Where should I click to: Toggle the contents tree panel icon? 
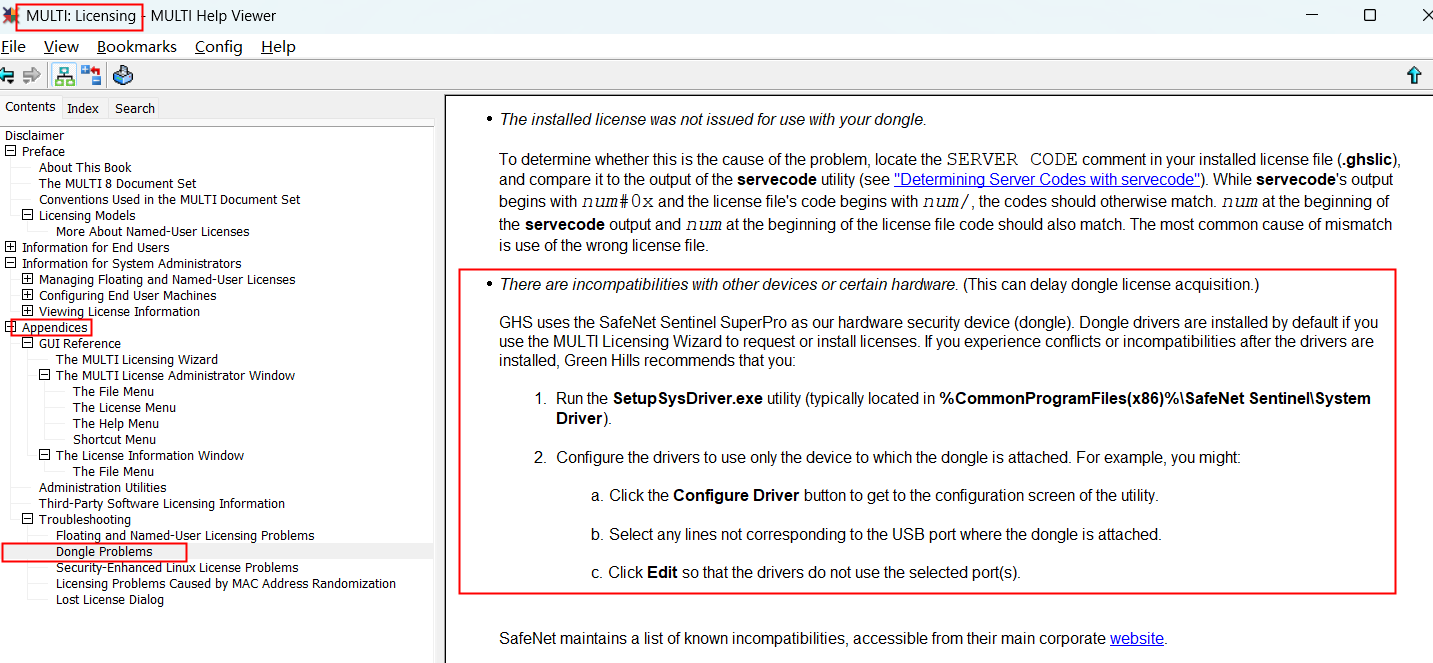(x=64, y=75)
